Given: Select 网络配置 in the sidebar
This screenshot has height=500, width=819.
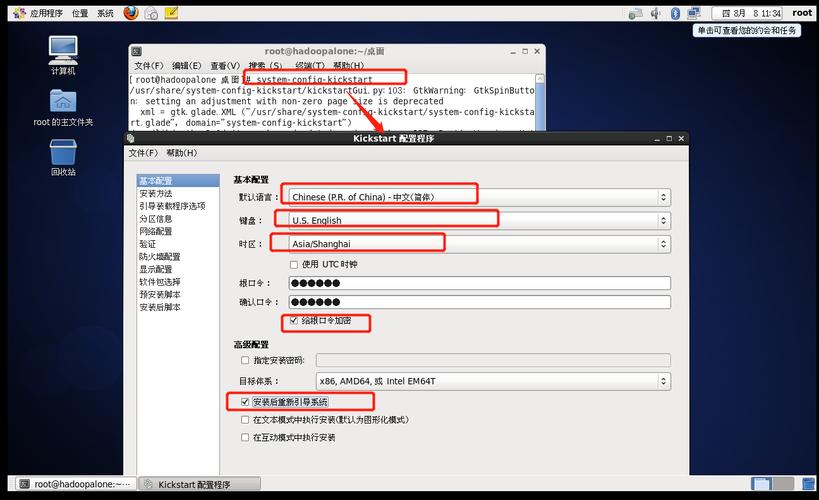Looking at the screenshot, I should pos(178,231).
